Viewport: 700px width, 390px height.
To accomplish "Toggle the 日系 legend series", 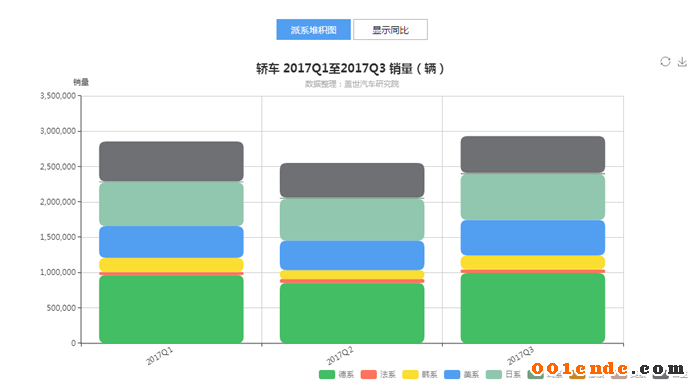I will pos(503,374).
